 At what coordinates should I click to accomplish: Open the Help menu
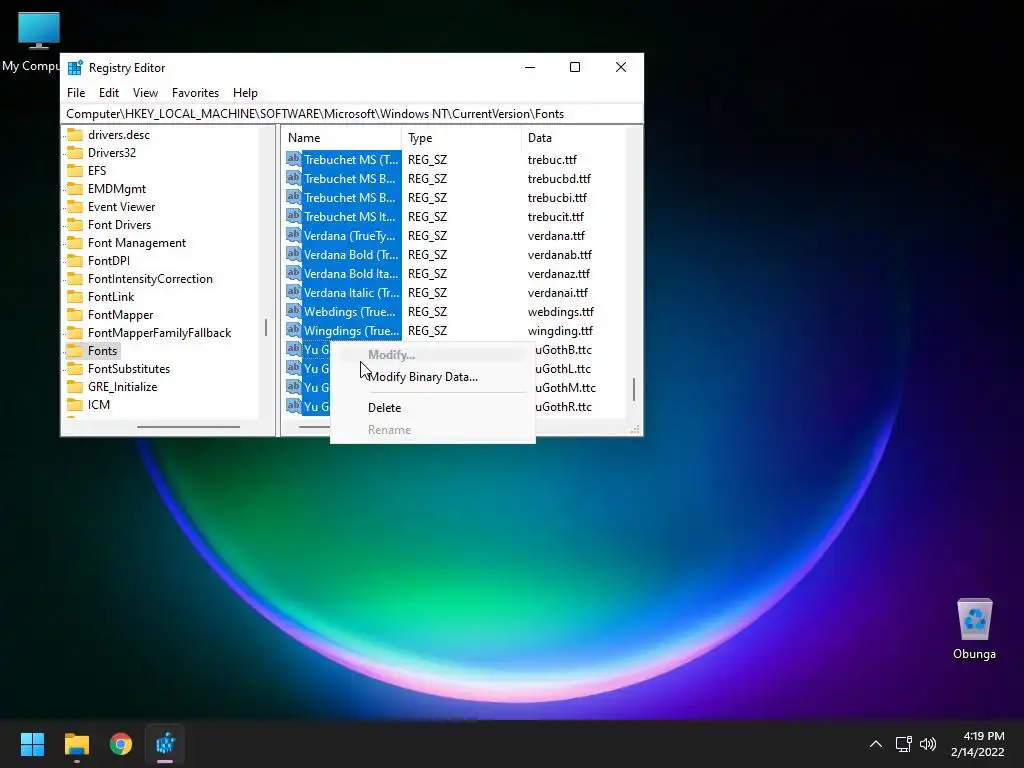[245, 93]
